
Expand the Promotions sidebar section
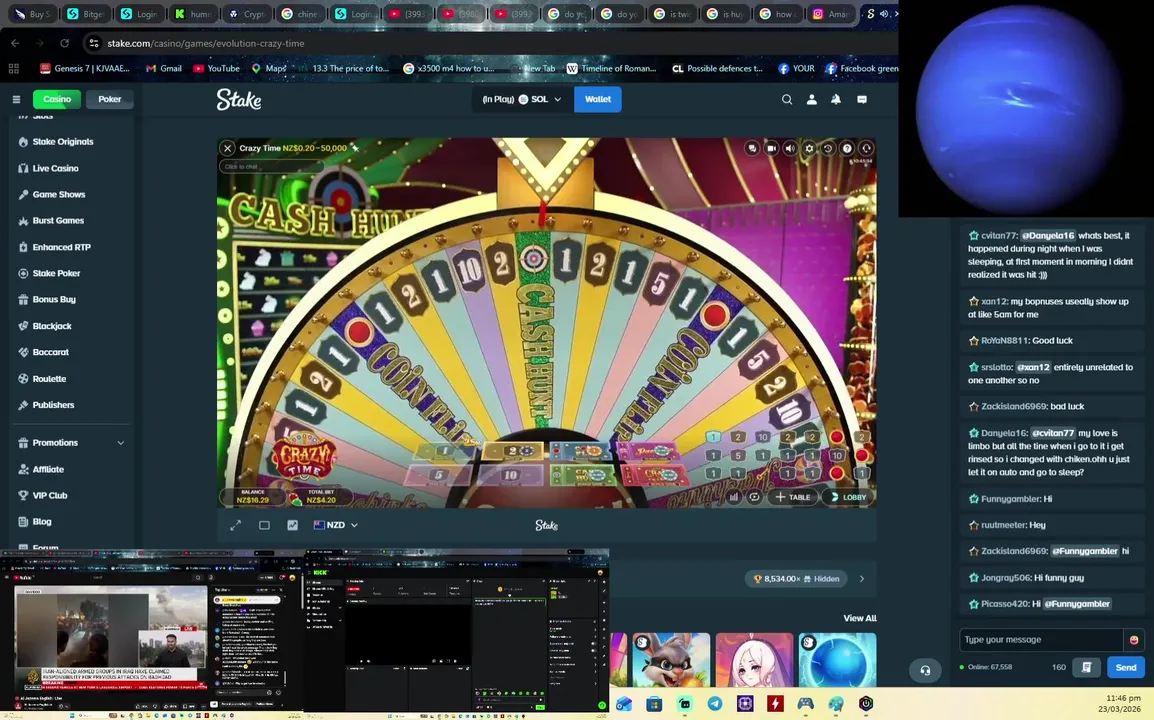pos(71,442)
